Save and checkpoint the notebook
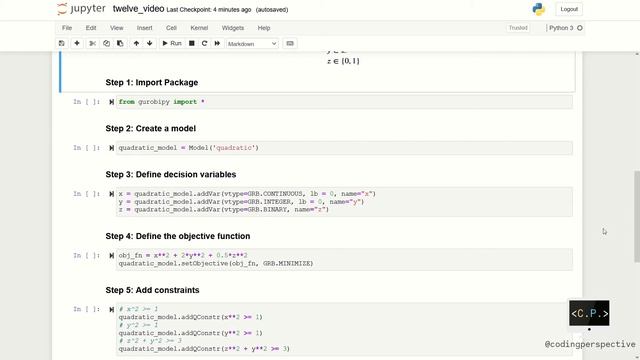 coord(62,43)
